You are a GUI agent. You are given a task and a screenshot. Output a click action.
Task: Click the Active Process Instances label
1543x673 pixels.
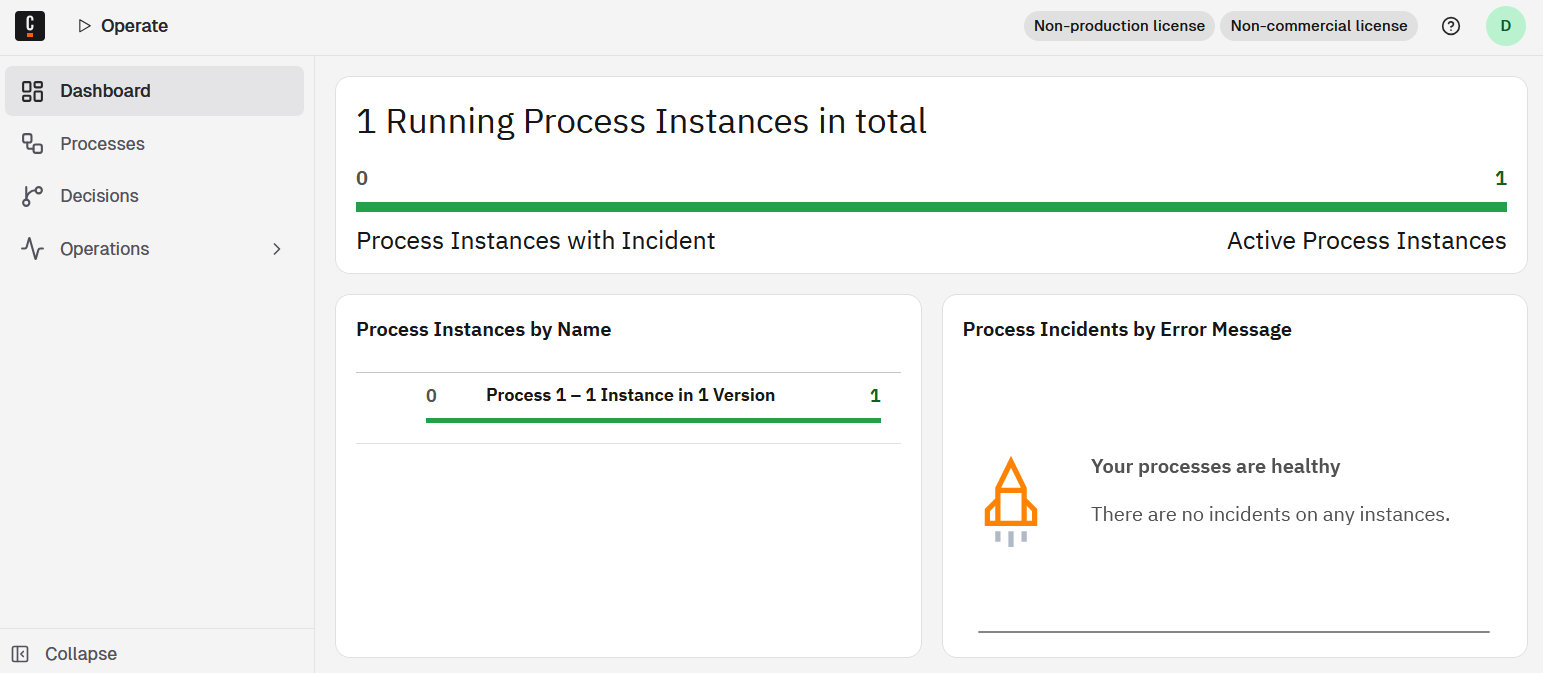(1366, 241)
